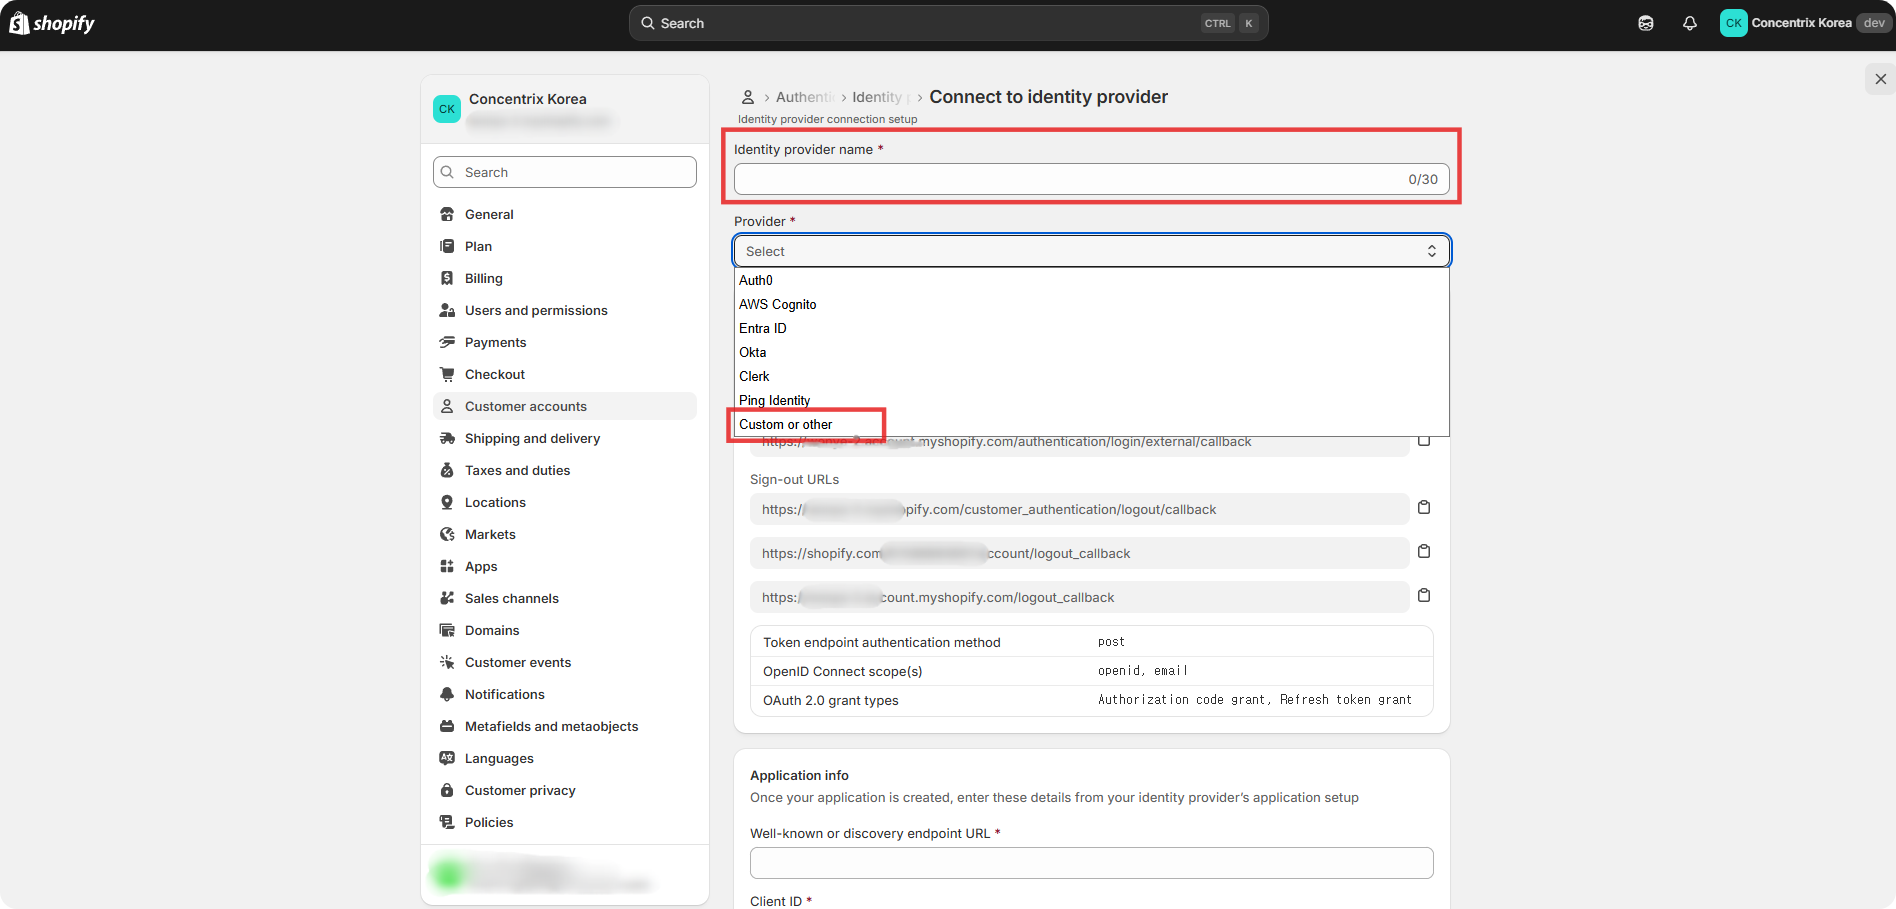Focus the Well-known or discovery endpoint URL field
1896x909 pixels.
(1092, 863)
